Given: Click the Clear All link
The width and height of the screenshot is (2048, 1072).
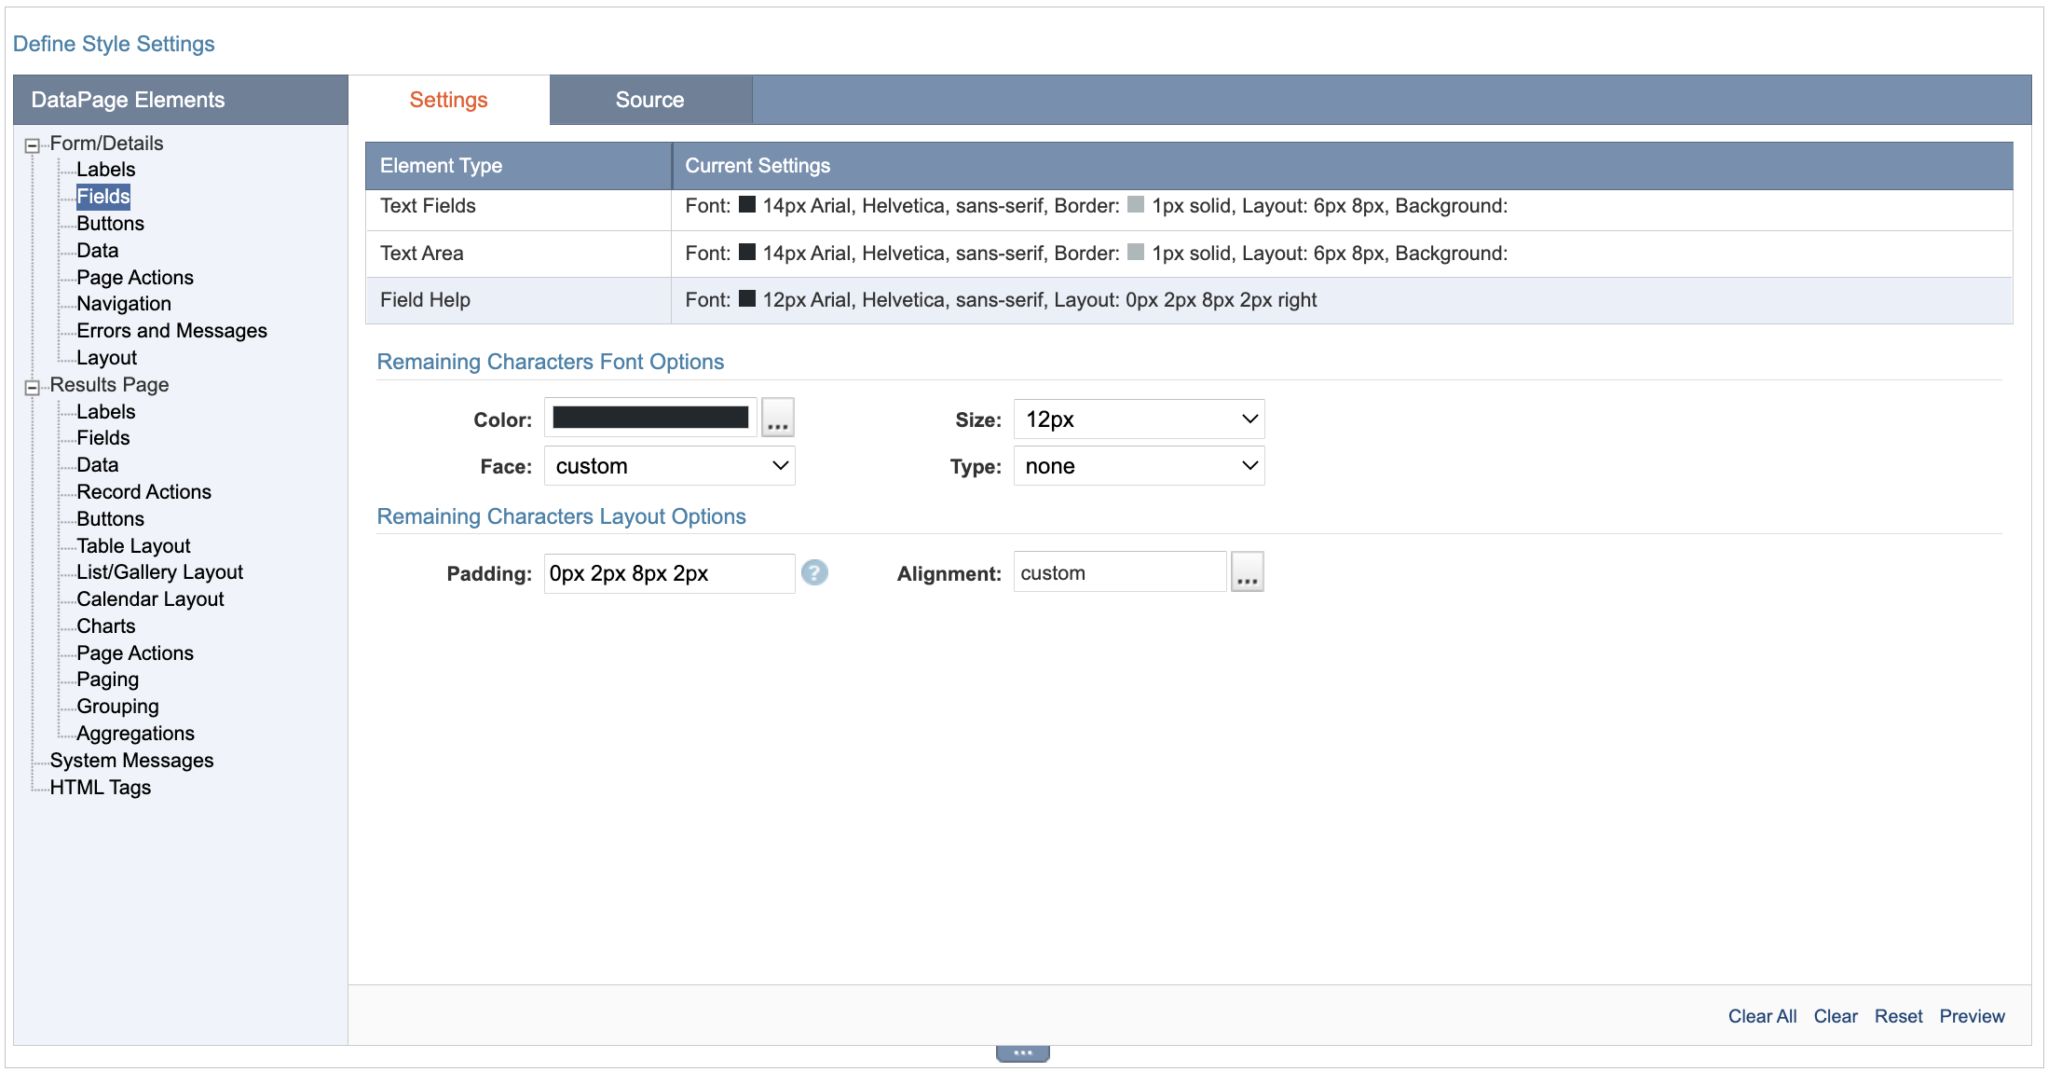Looking at the screenshot, I should pos(1762,1015).
